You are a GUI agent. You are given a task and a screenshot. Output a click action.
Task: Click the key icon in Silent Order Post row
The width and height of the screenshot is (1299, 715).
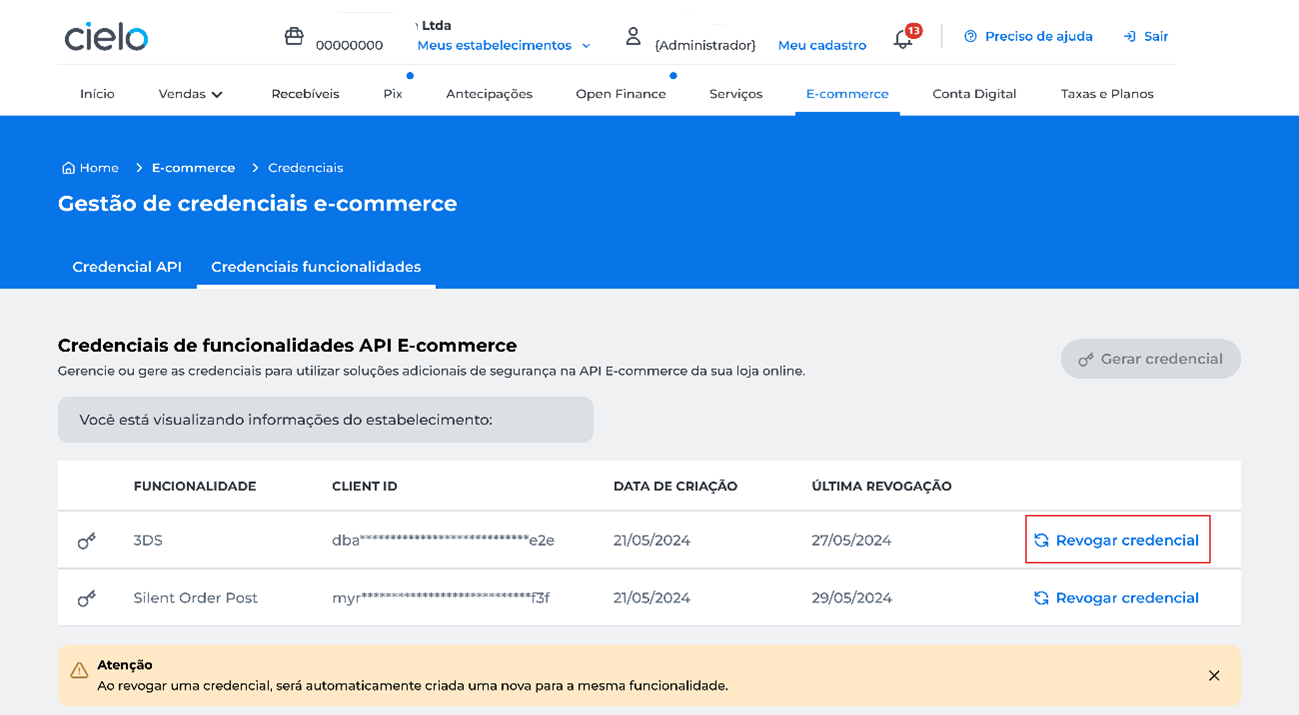tap(87, 598)
